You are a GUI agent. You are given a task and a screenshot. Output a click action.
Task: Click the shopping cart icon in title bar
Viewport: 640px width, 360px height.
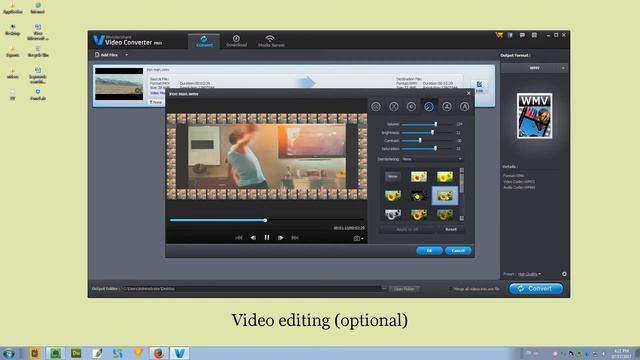[x=499, y=36]
